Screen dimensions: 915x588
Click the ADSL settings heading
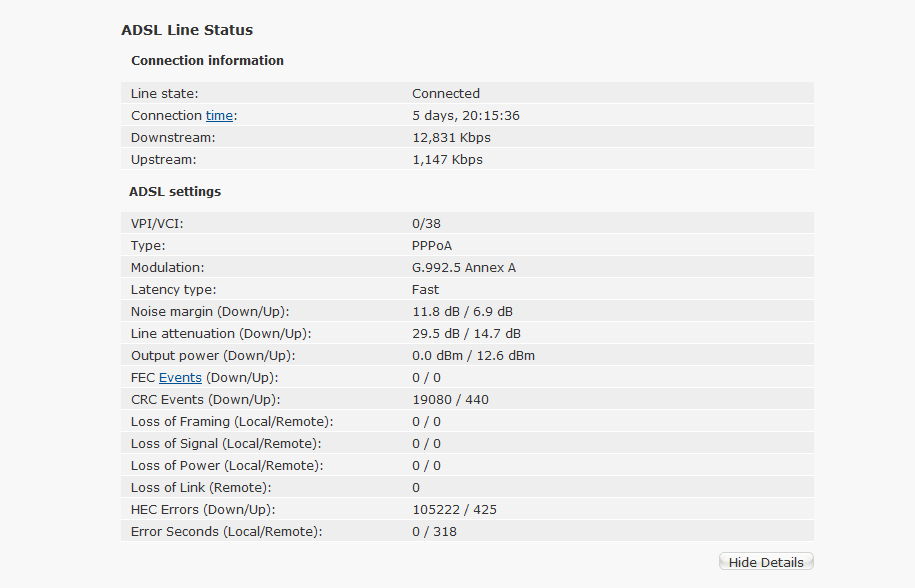click(175, 191)
